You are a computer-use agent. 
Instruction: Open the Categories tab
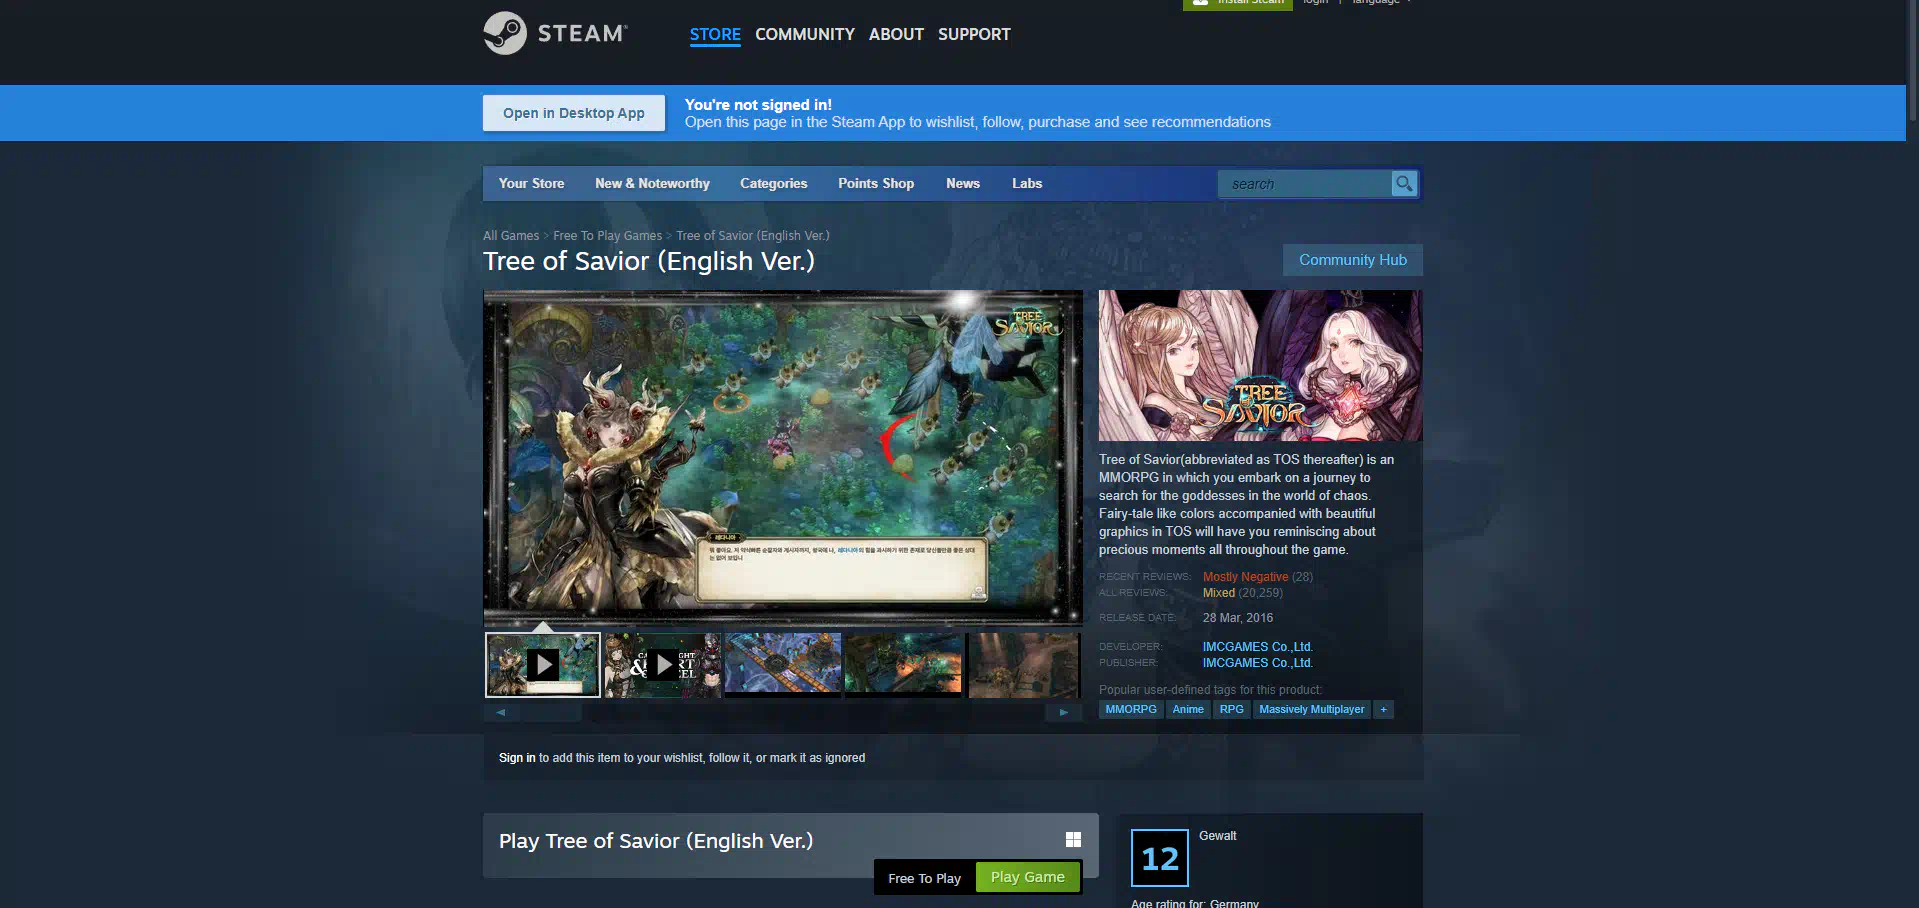coord(773,183)
